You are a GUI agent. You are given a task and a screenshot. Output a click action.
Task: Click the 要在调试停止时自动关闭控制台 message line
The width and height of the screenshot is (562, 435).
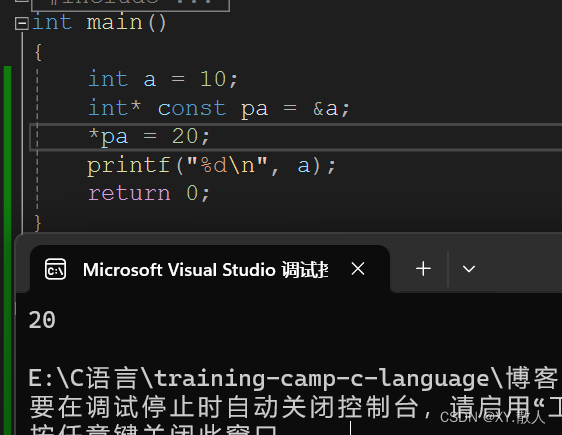click(295, 407)
